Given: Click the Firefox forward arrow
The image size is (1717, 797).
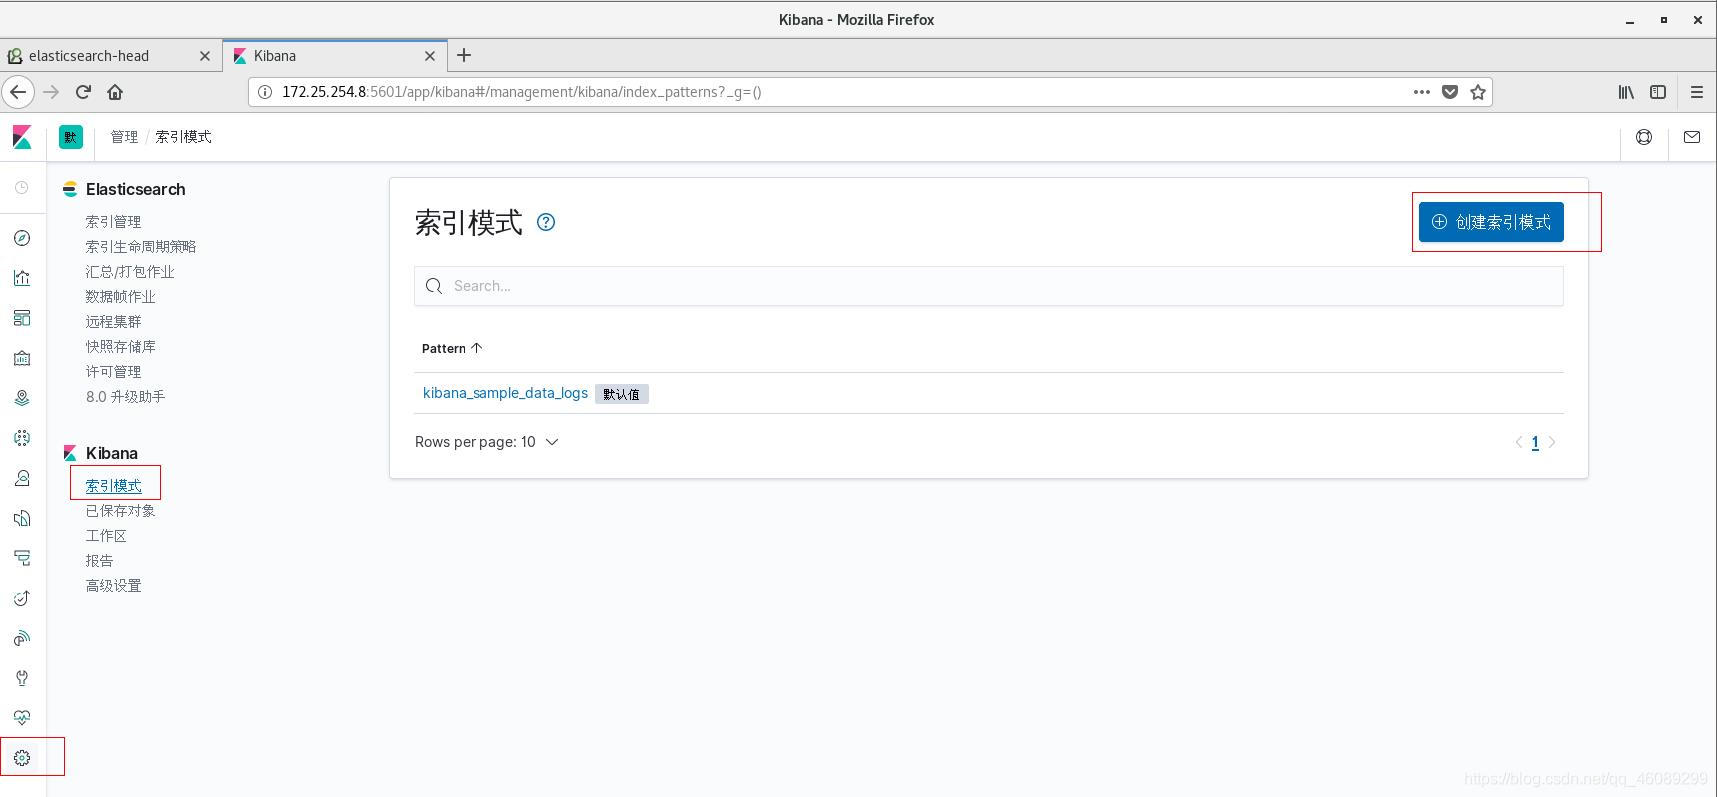Looking at the screenshot, I should (51, 92).
